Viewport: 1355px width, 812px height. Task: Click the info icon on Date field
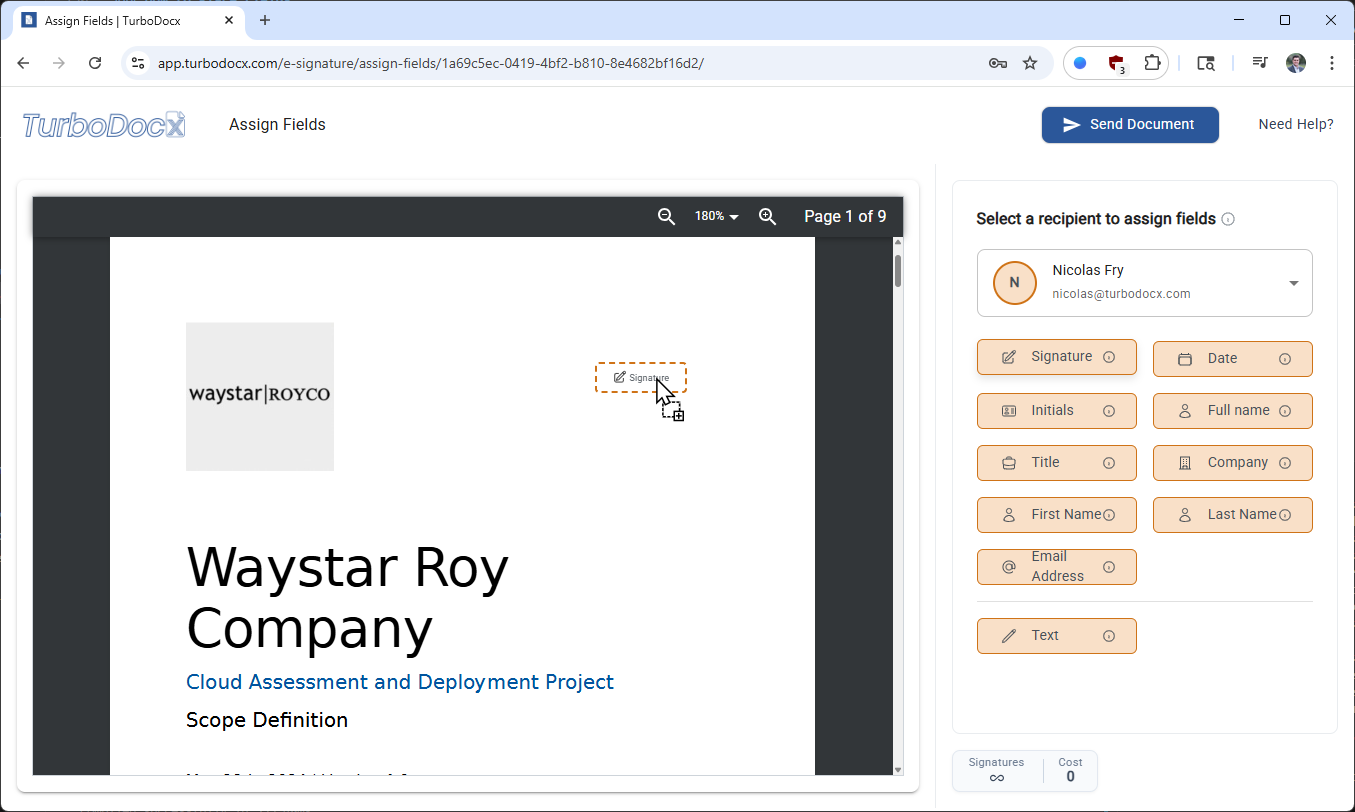pyautogui.click(x=1285, y=359)
